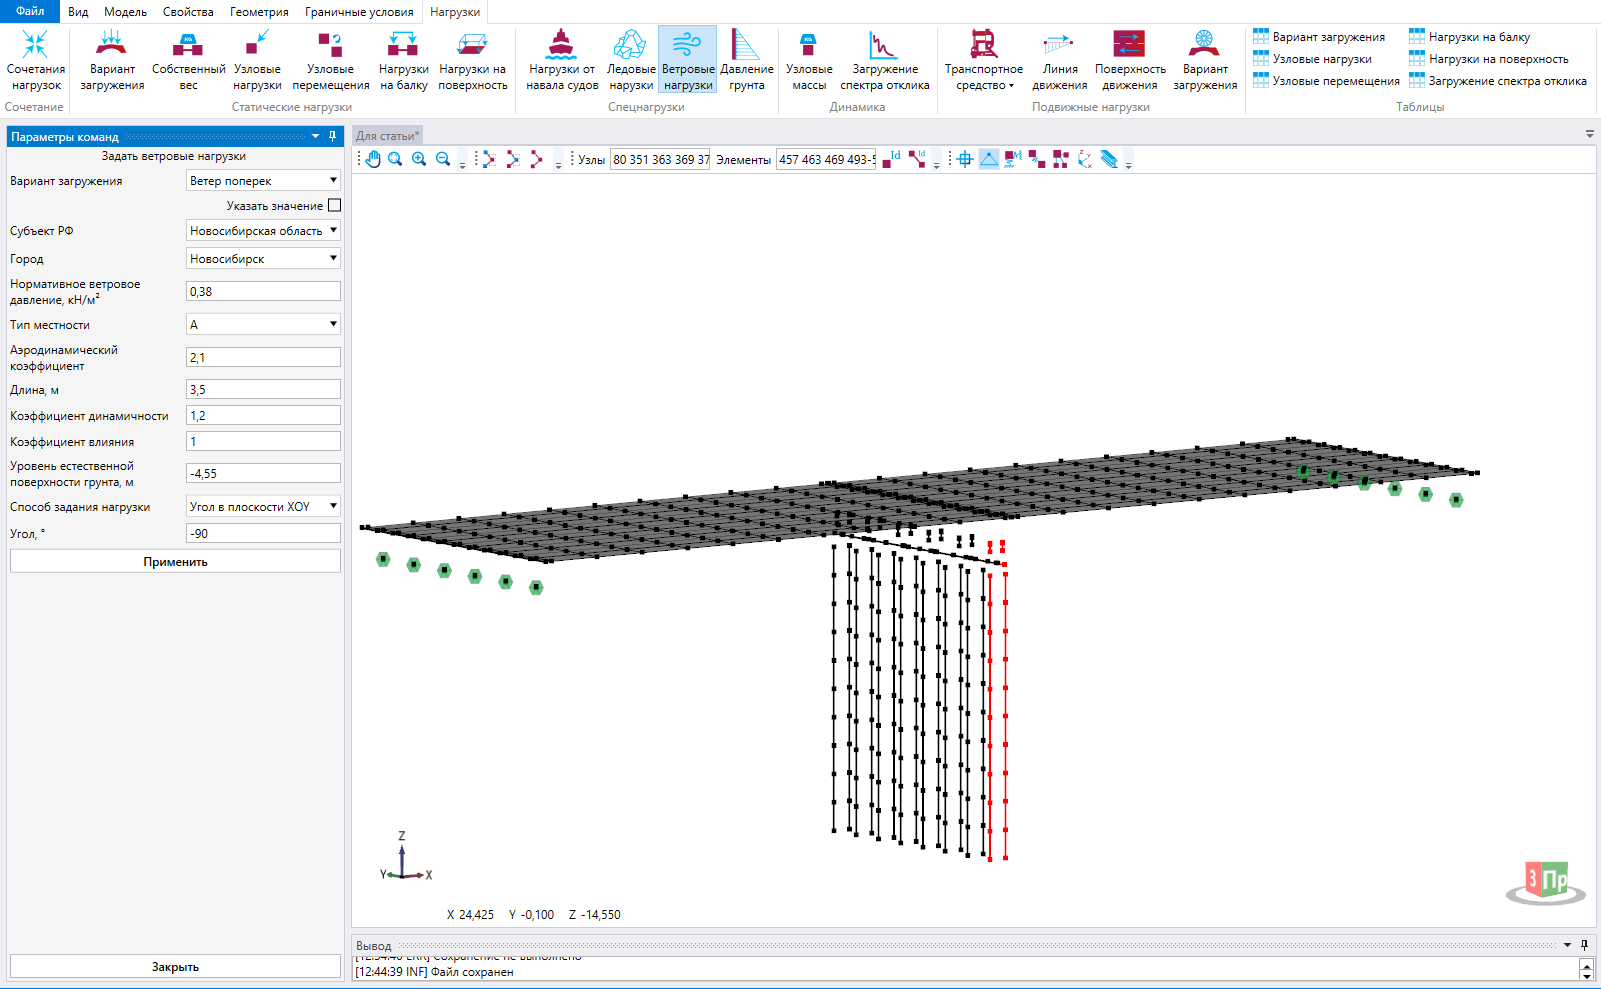1601x989 pixels.
Task: Click the crosshair target icon in view toolbar
Action: click(965, 159)
